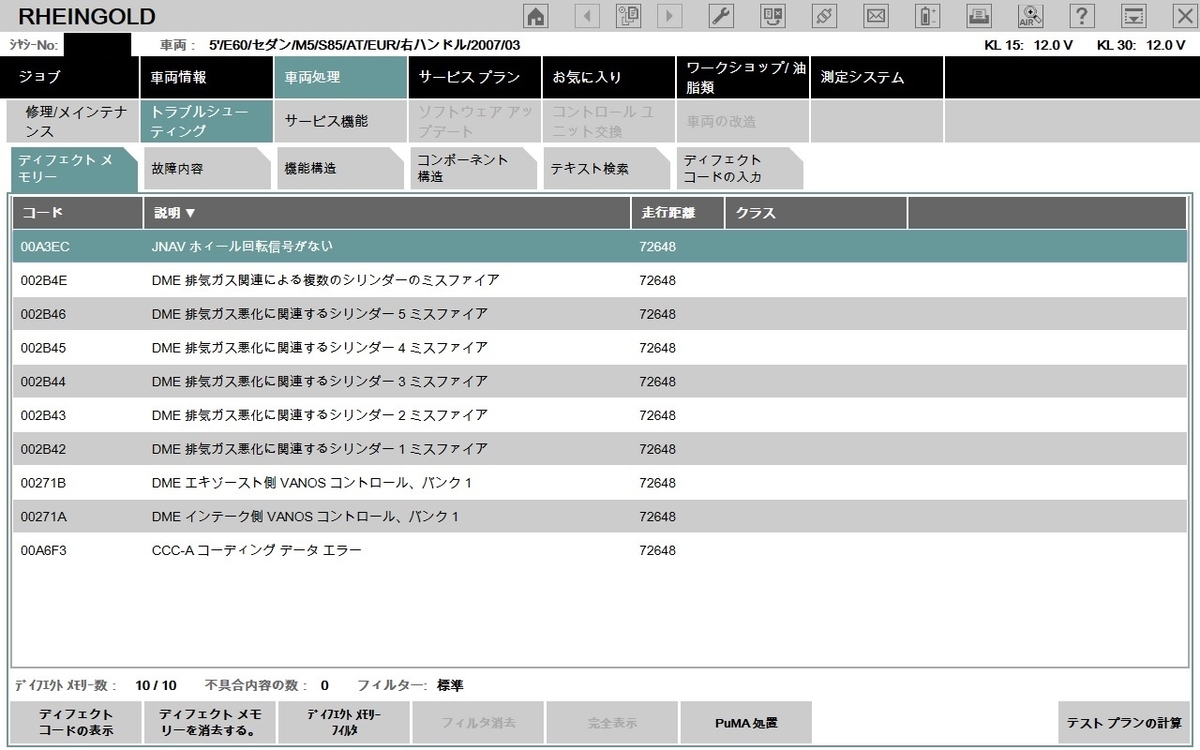The width and height of the screenshot is (1200, 750).
Task: Select the 車両情報 main menu
Action: coord(206,77)
